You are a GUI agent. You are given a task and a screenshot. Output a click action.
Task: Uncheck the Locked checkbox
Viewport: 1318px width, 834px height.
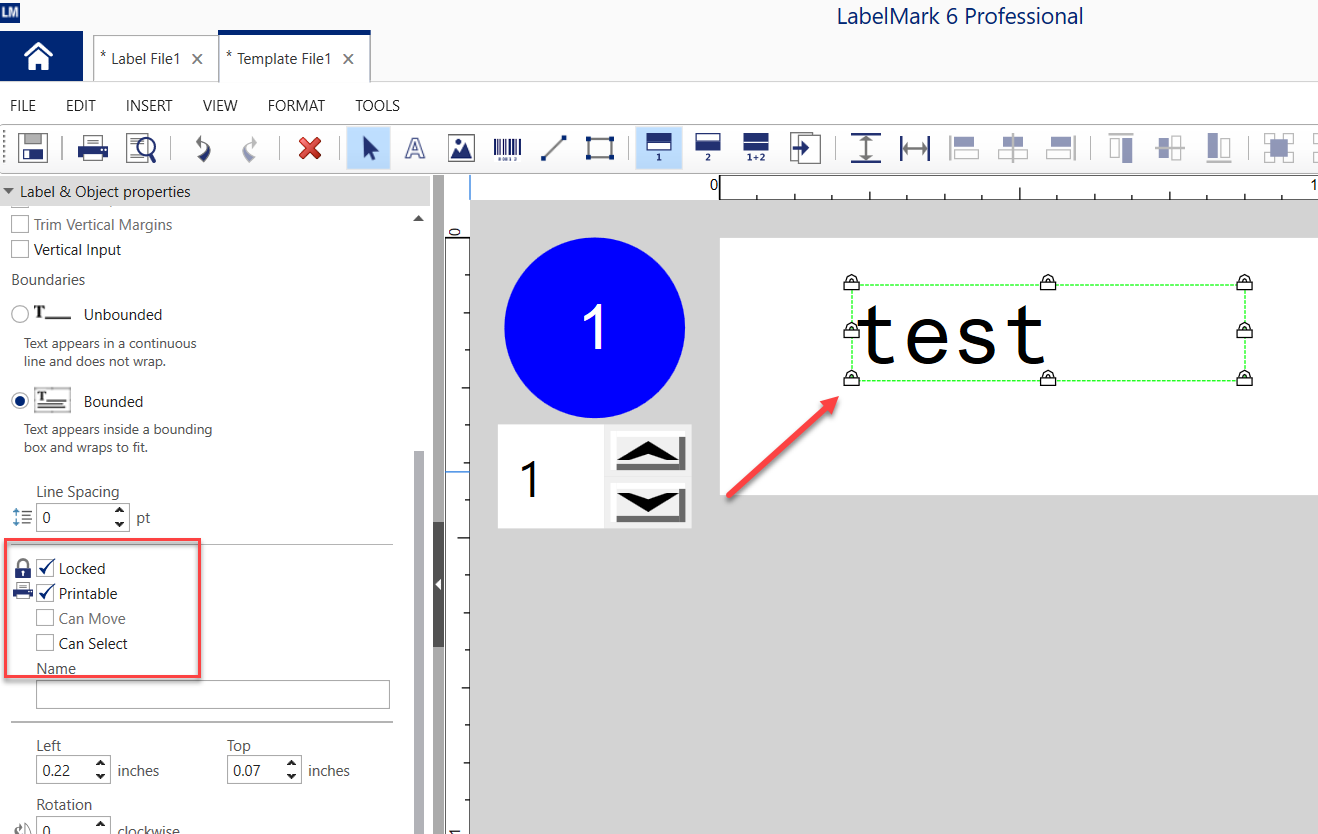[46, 568]
